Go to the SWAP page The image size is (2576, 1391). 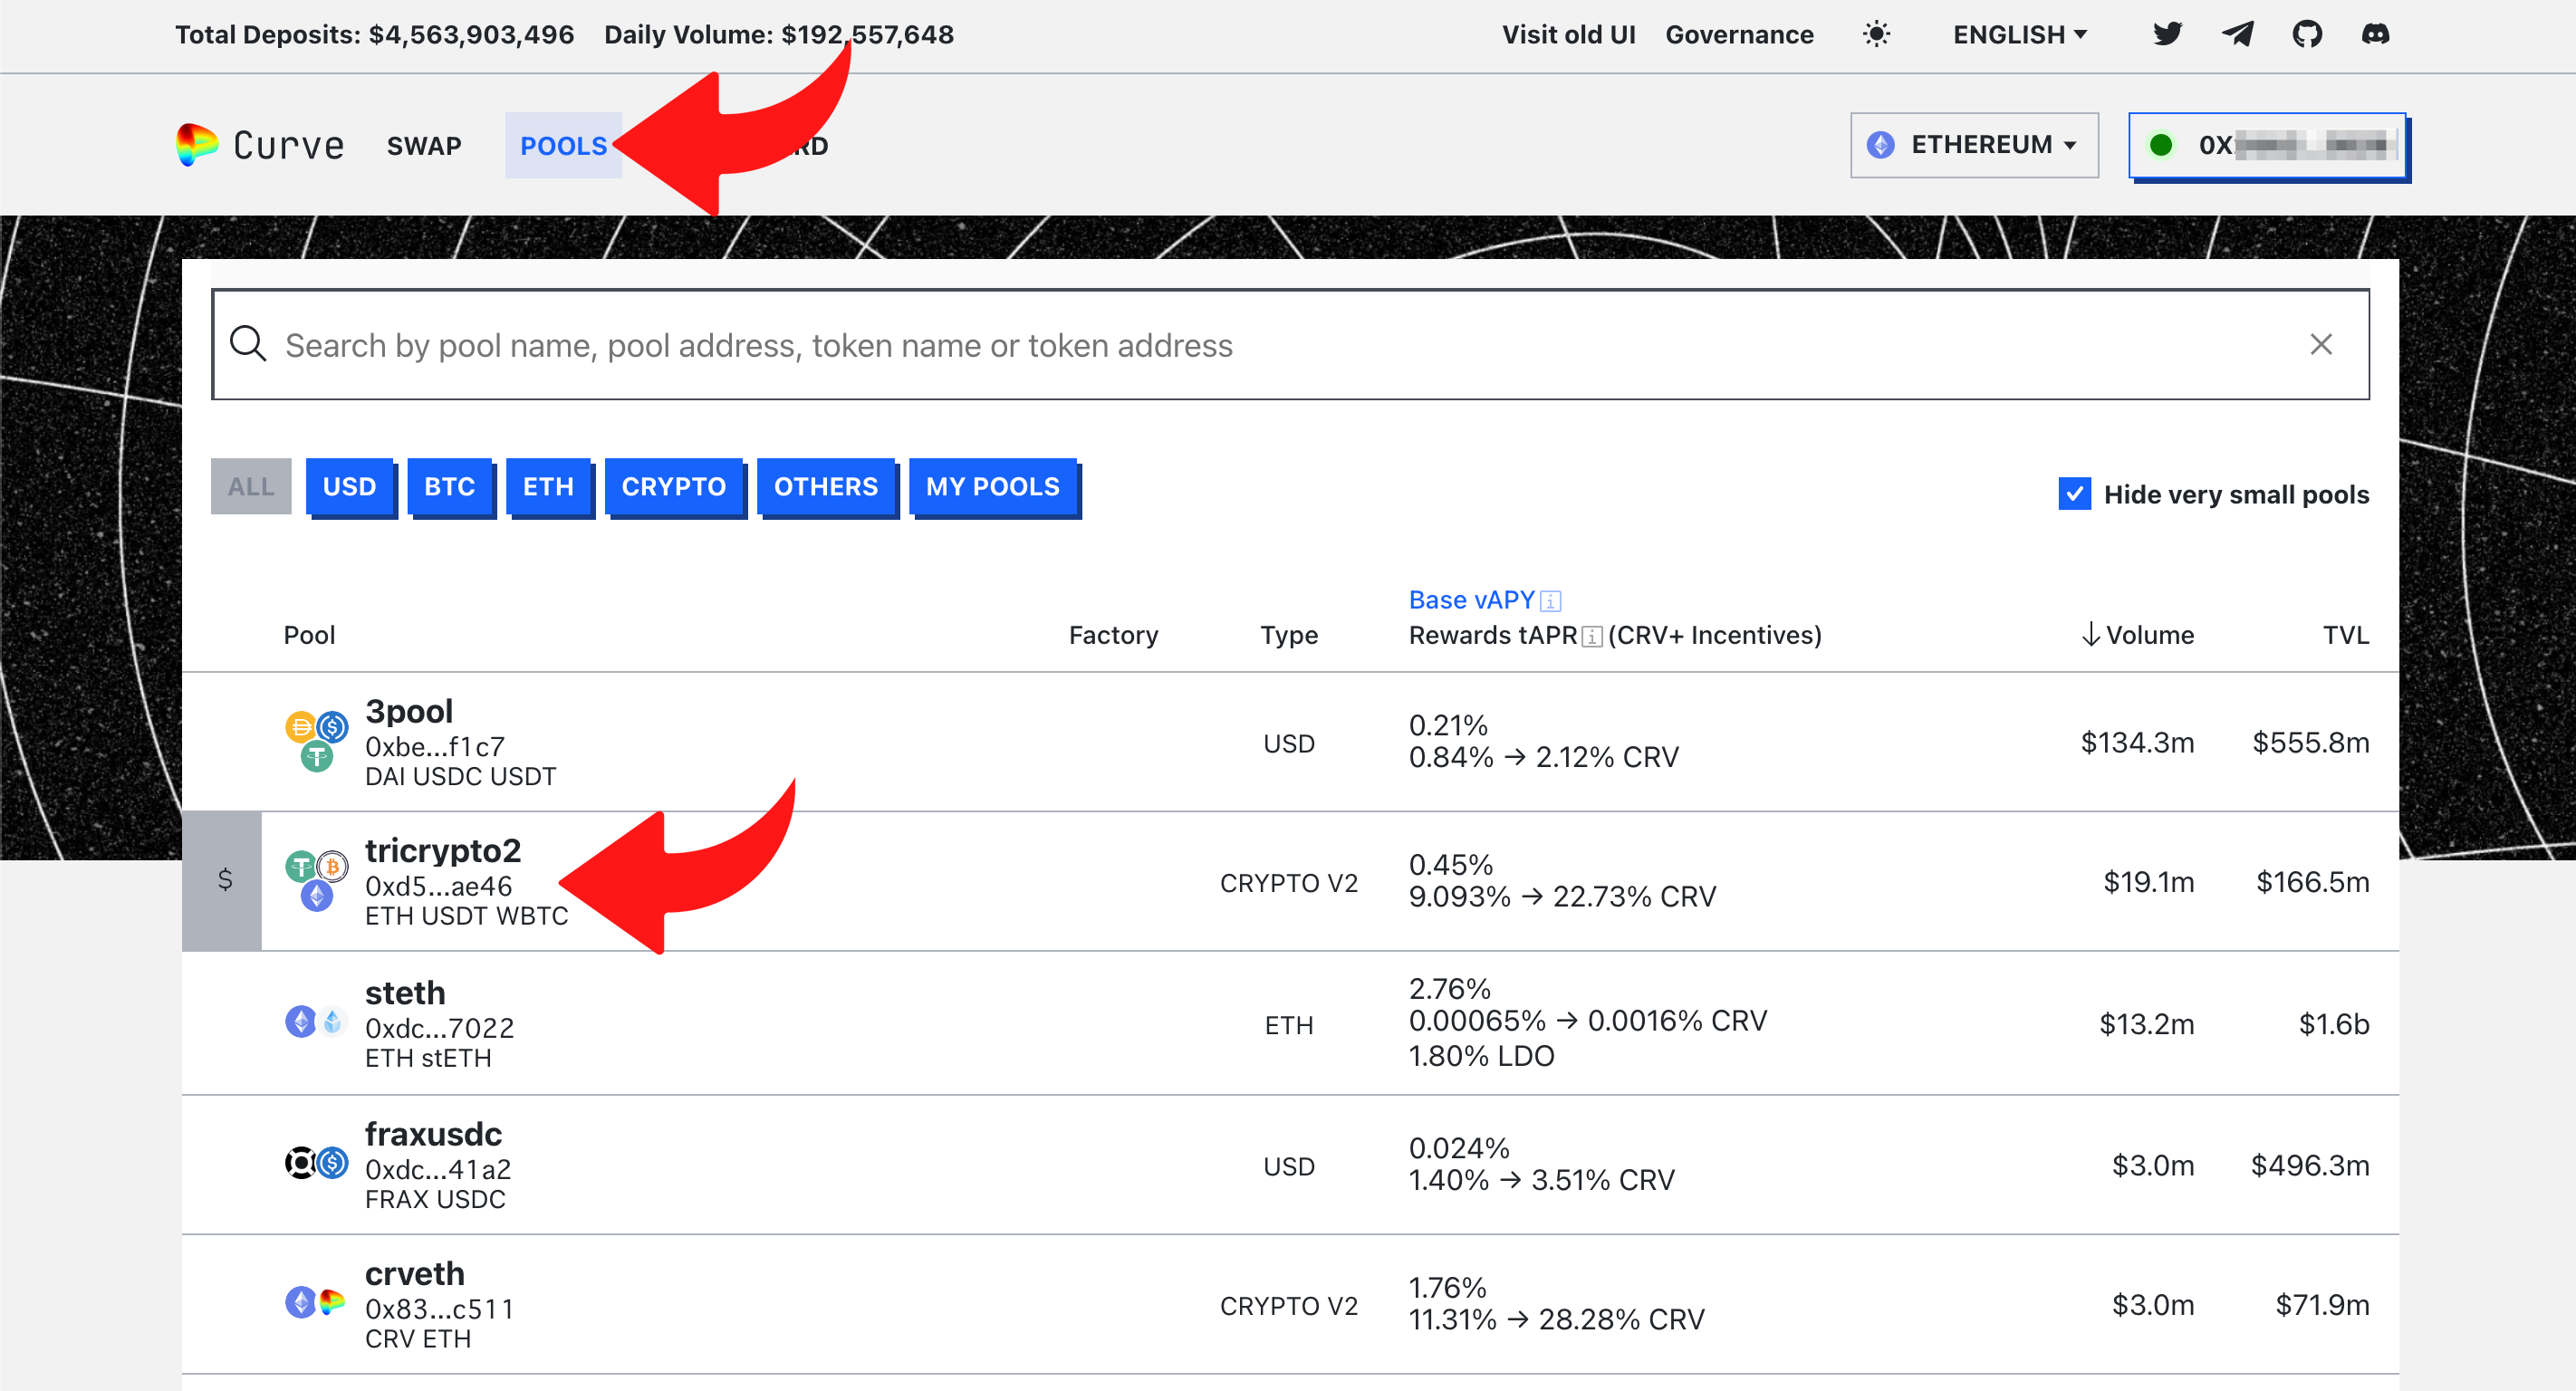pos(424,146)
